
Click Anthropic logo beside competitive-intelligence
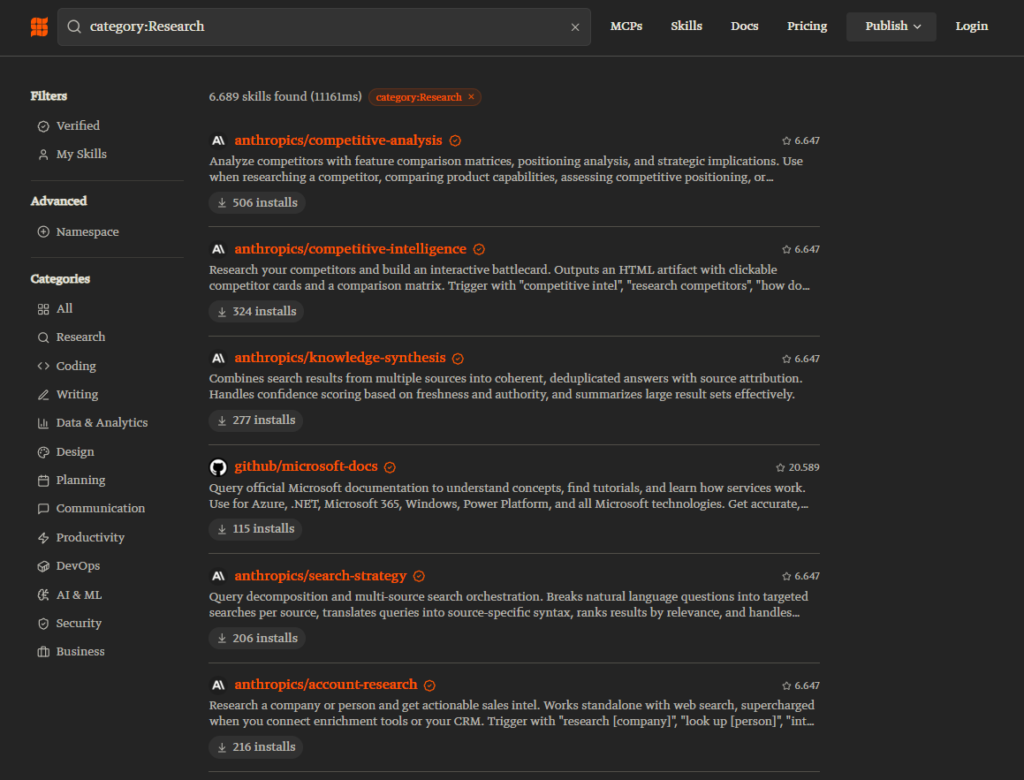(218, 249)
